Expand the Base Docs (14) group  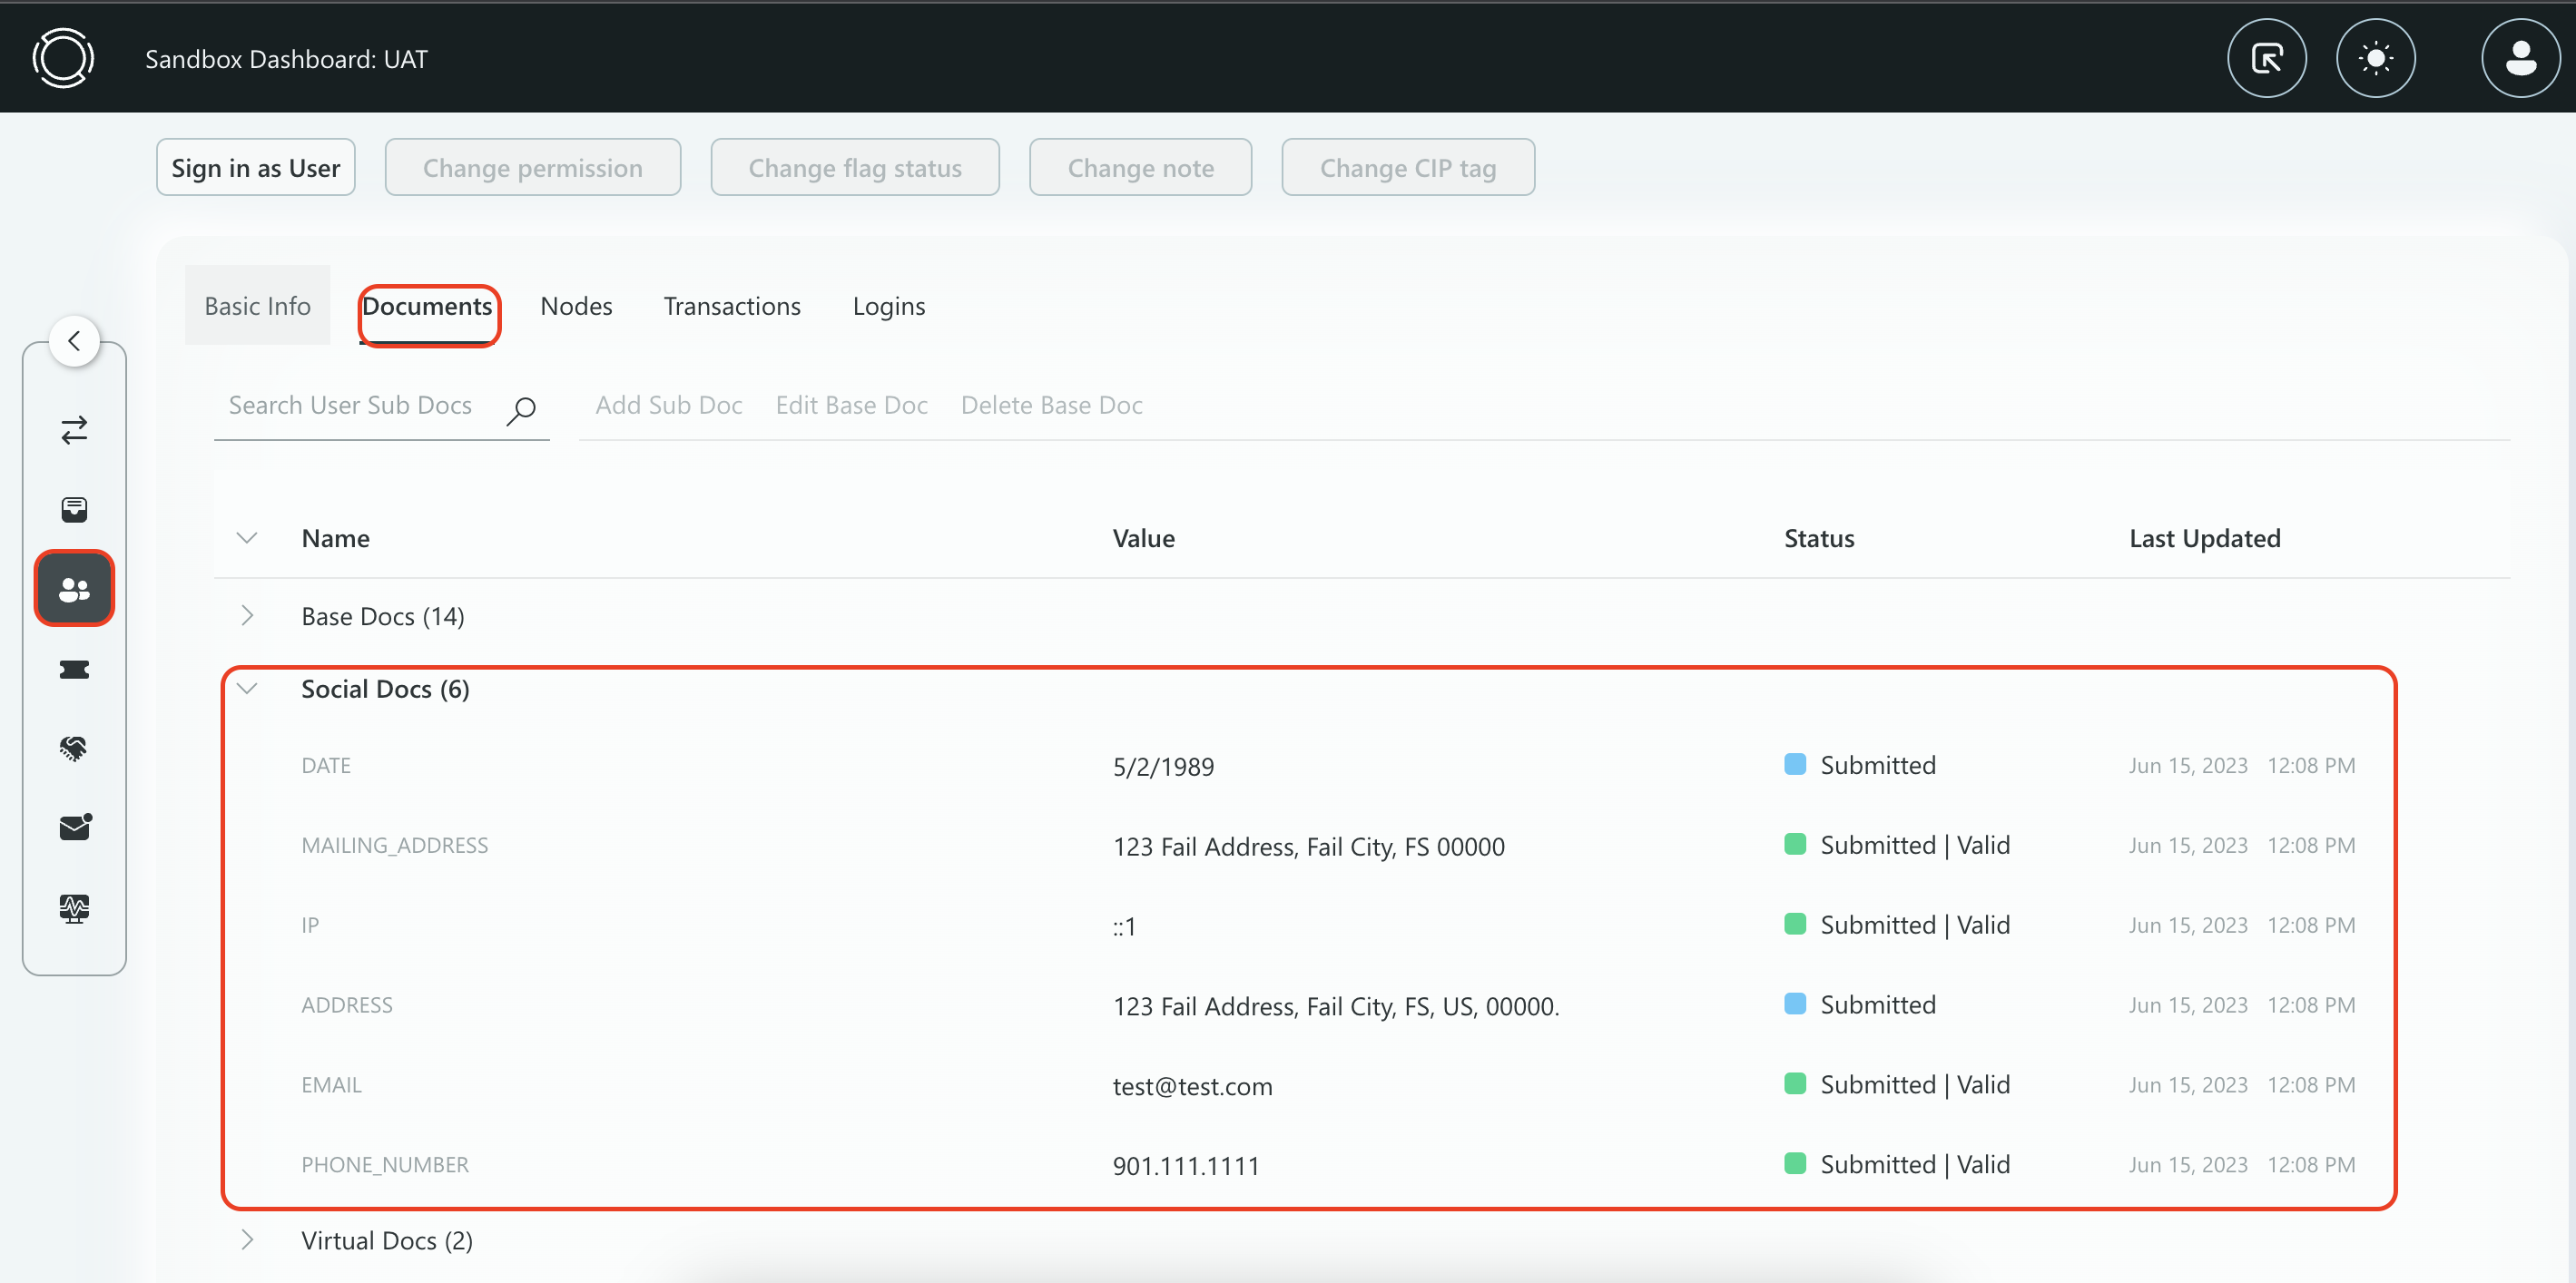click(x=247, y=616)
